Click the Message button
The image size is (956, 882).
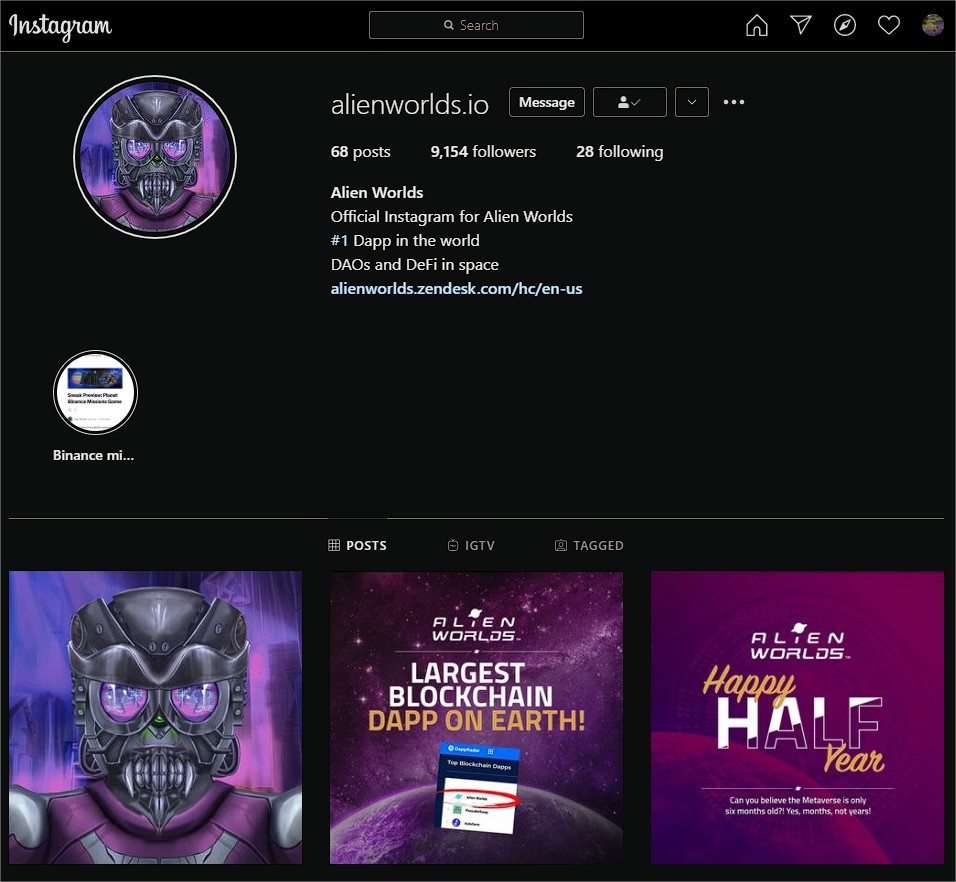pos(547,102)
